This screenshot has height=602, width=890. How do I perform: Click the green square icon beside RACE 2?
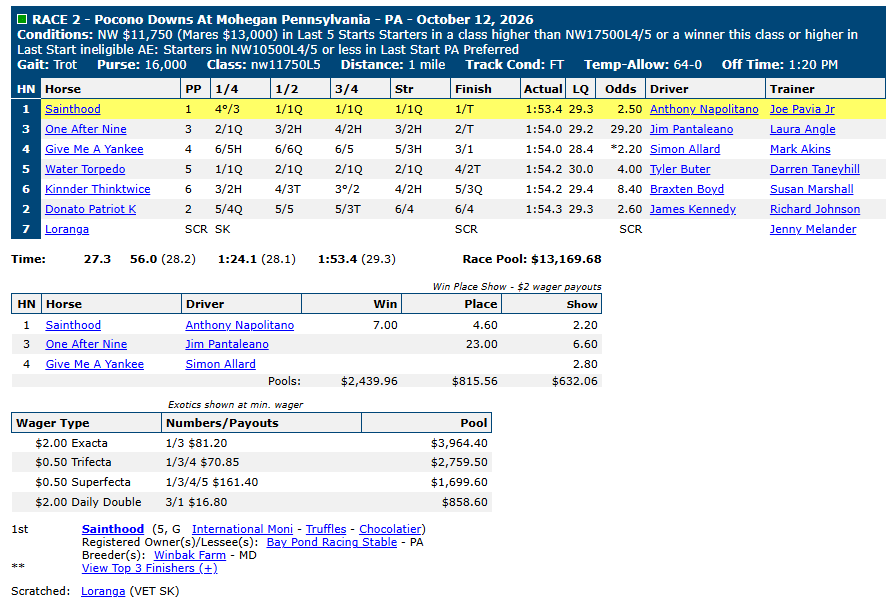(x=22, y=19)
